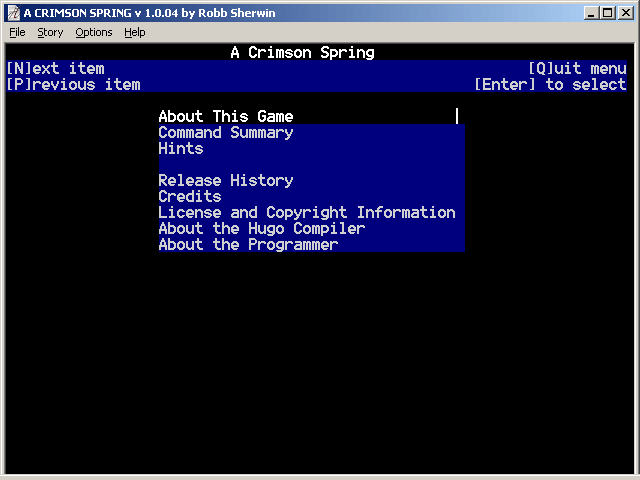This screenshot has height=480, width=640.
Task: Click the application icon in the title bar
Action: [14, 13]
